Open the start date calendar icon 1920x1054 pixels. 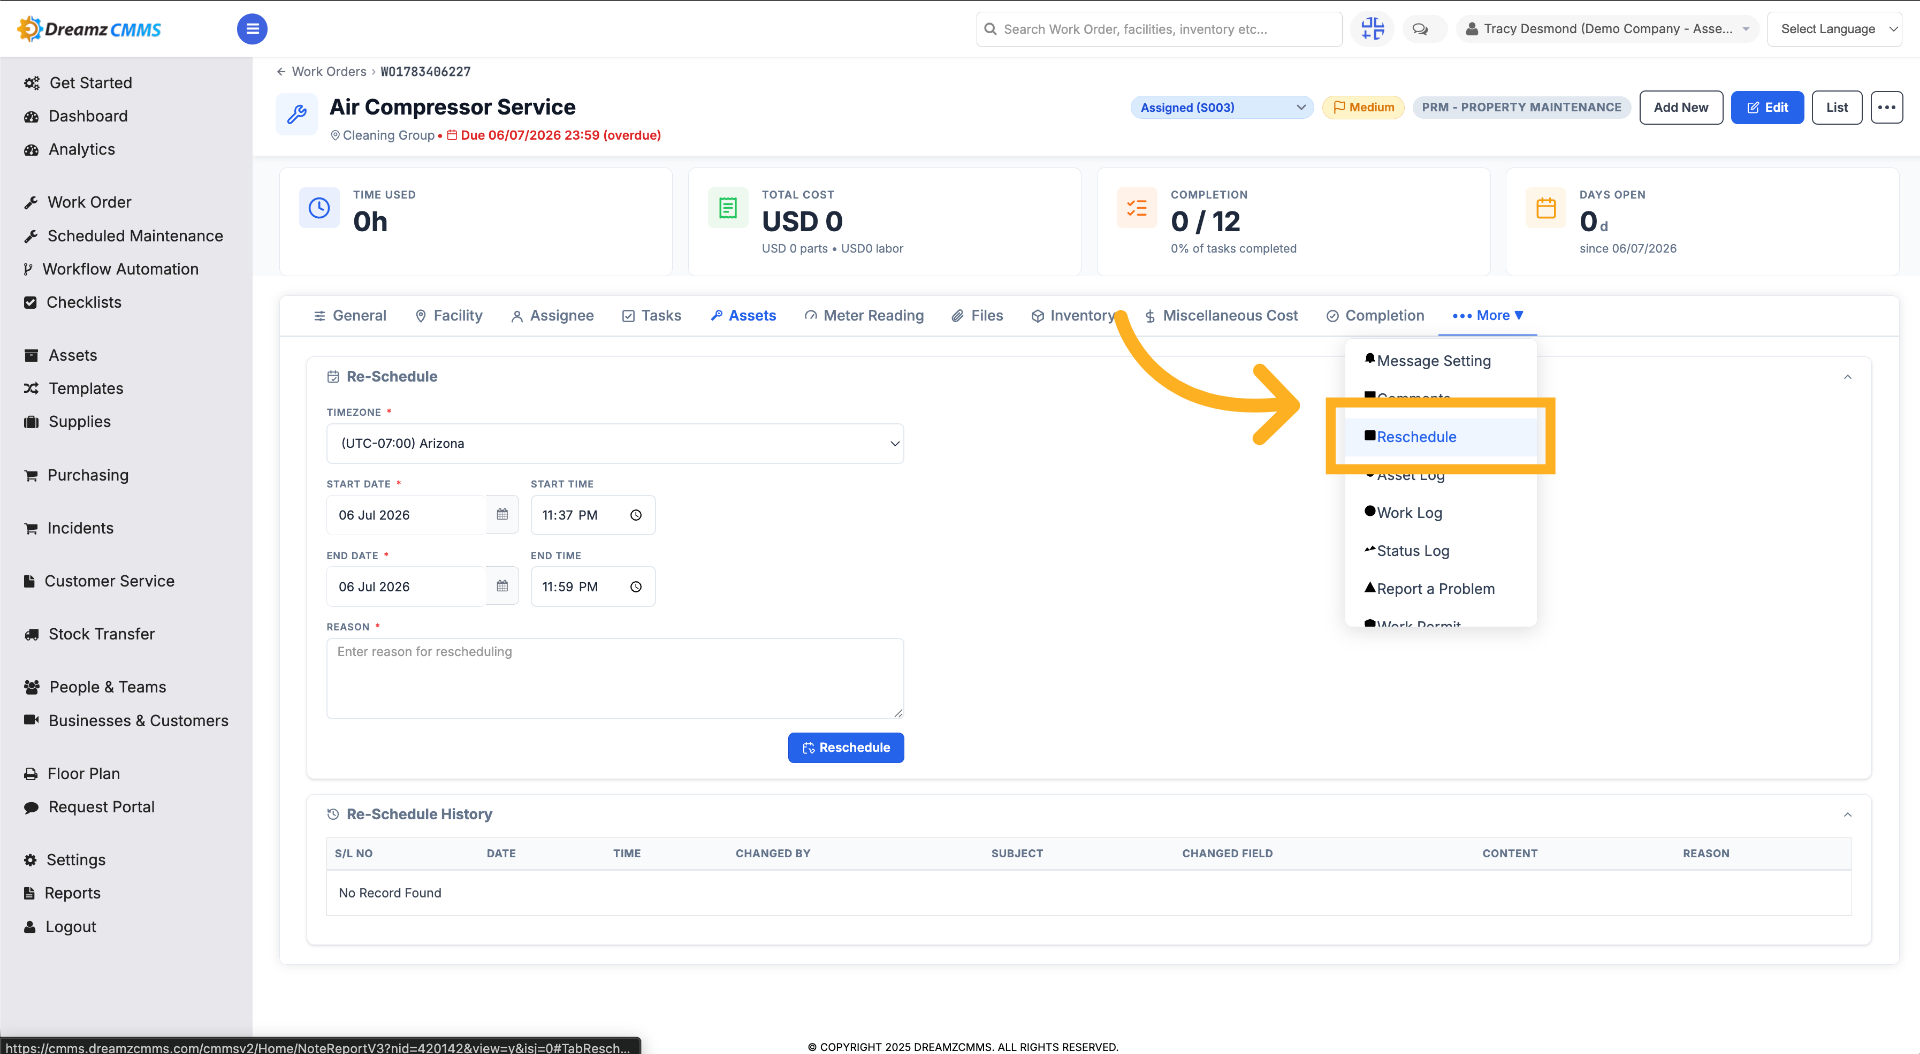502,515
